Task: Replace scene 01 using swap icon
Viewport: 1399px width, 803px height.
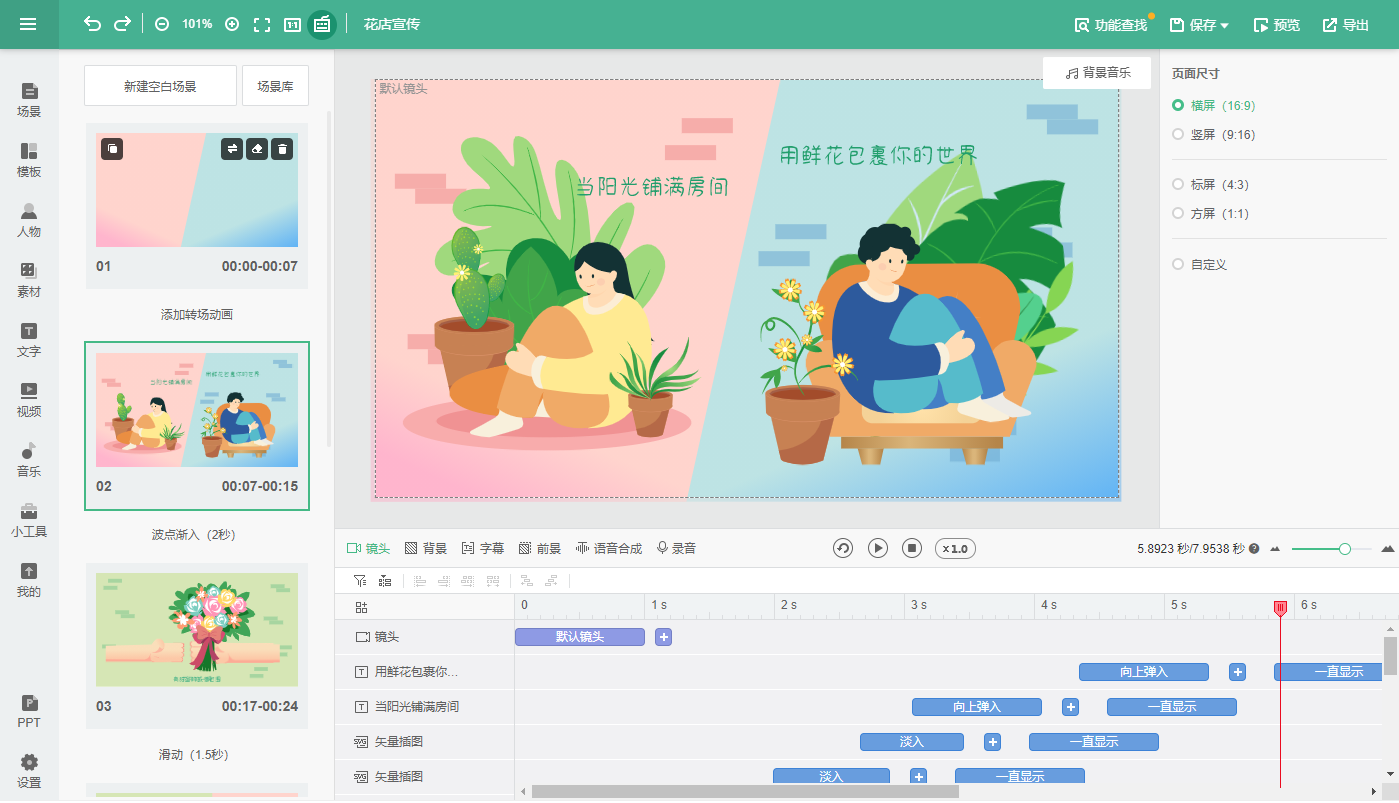Action: pos(232,149)
